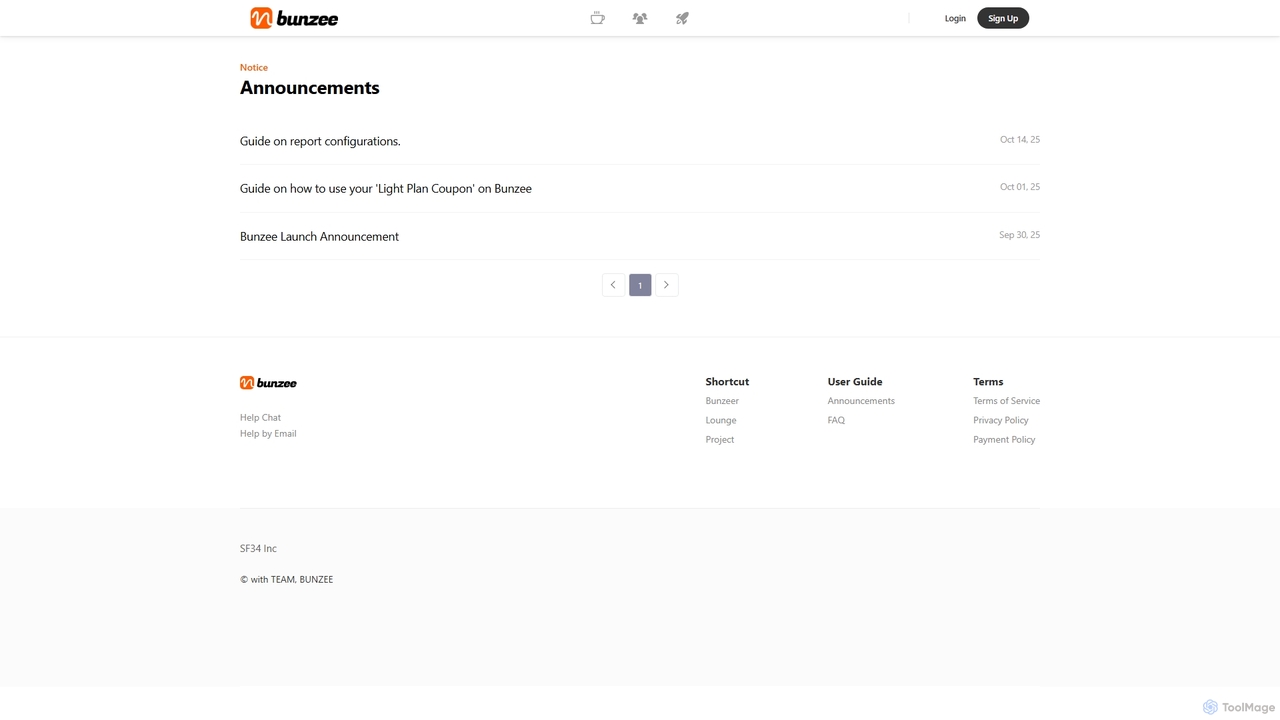Click the 'Terms' footer heading
Screen dimensions: 1280x720
tap(988, 381)
